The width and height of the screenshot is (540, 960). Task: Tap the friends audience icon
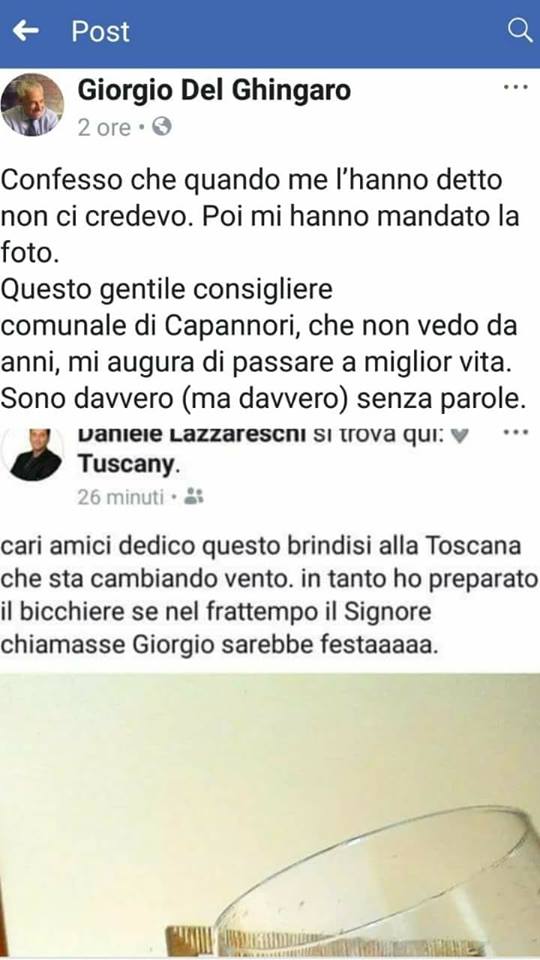193,497
